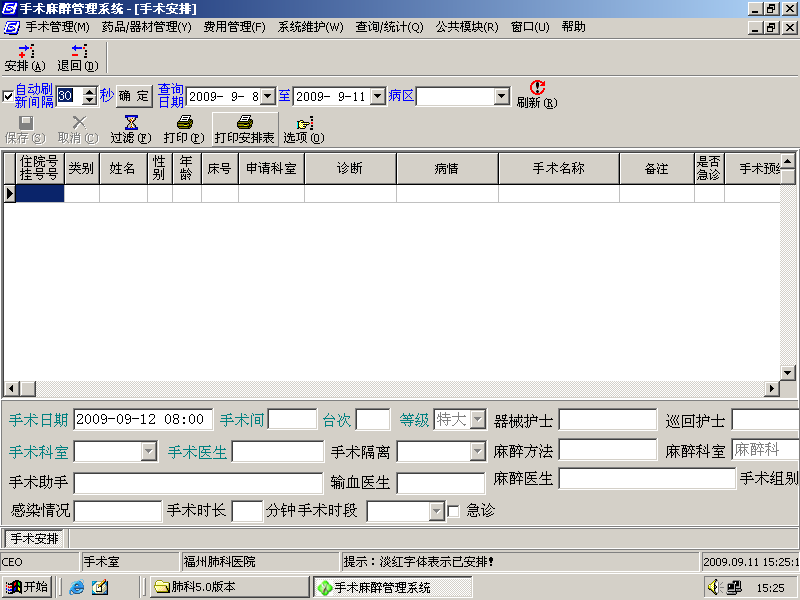Open 选项(O) options icon

coord(304,130)
